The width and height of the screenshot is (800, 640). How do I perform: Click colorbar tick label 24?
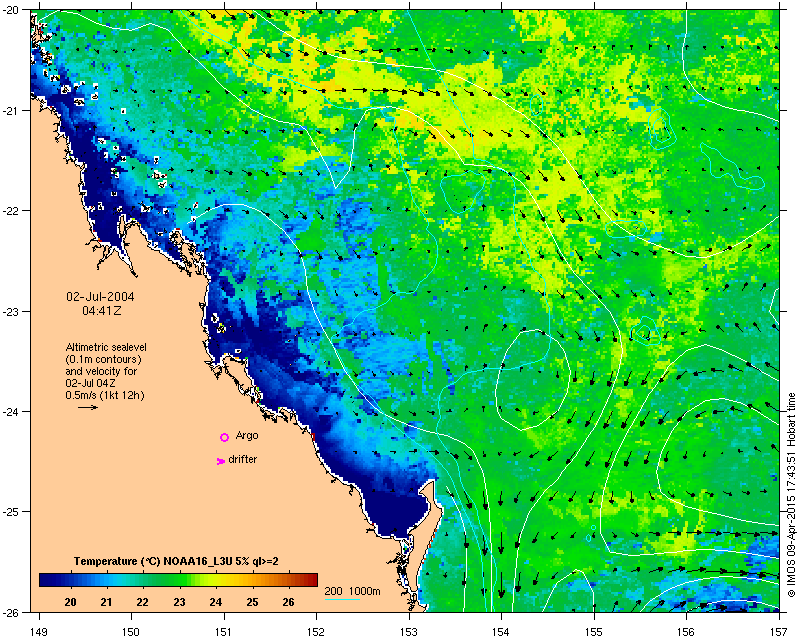point(215,602)
